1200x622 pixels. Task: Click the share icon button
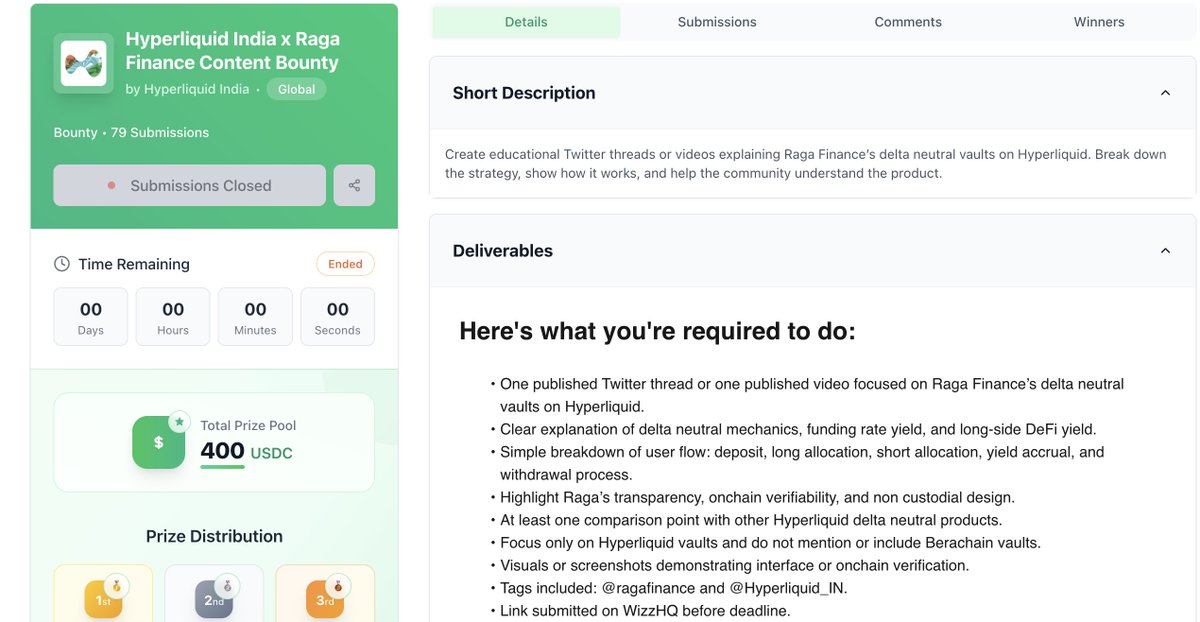(x=354, y=185)
